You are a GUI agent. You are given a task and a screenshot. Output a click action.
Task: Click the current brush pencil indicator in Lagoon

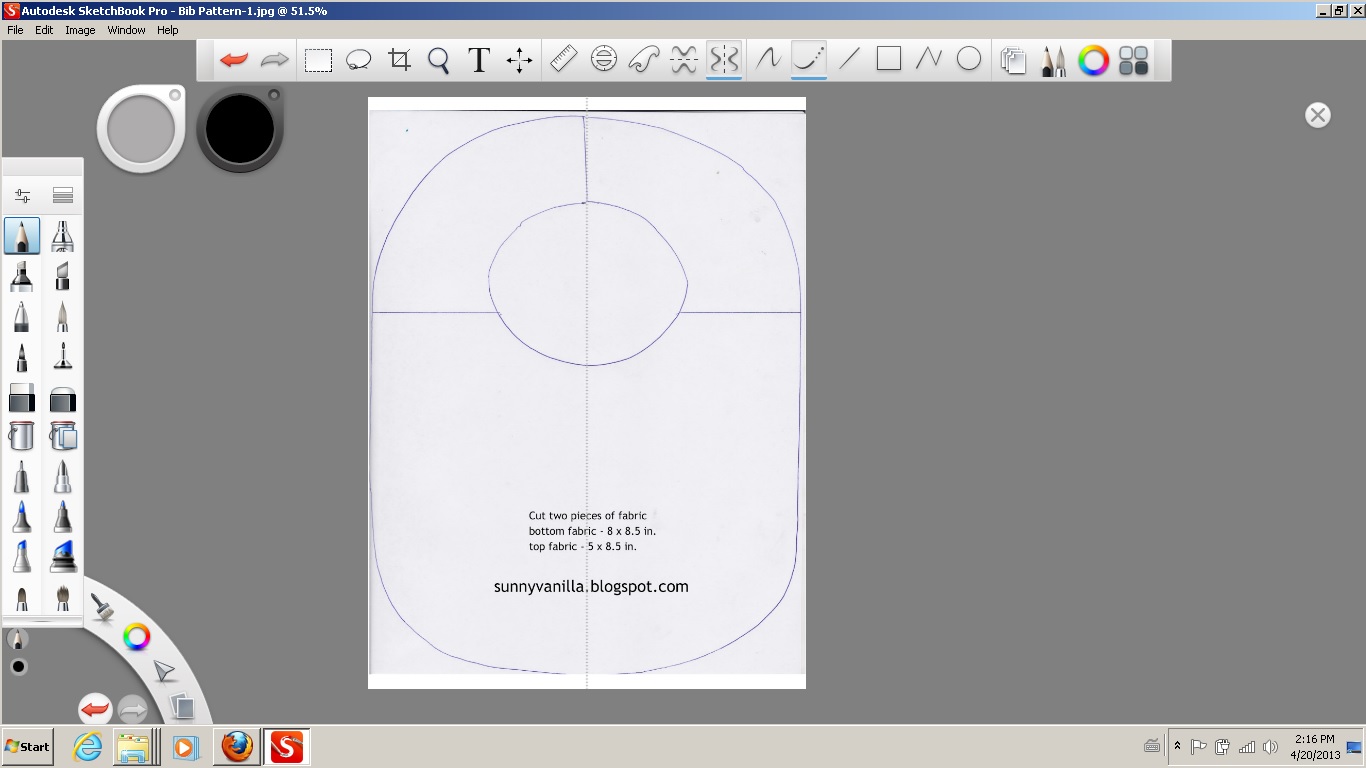pyautogui.click(x=17, y=639)
